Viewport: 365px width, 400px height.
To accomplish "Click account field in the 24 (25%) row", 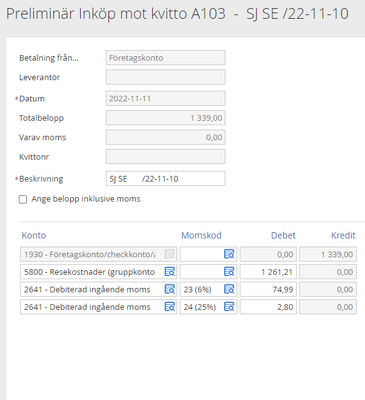I will pyautogui.click(x=98, y=307).
